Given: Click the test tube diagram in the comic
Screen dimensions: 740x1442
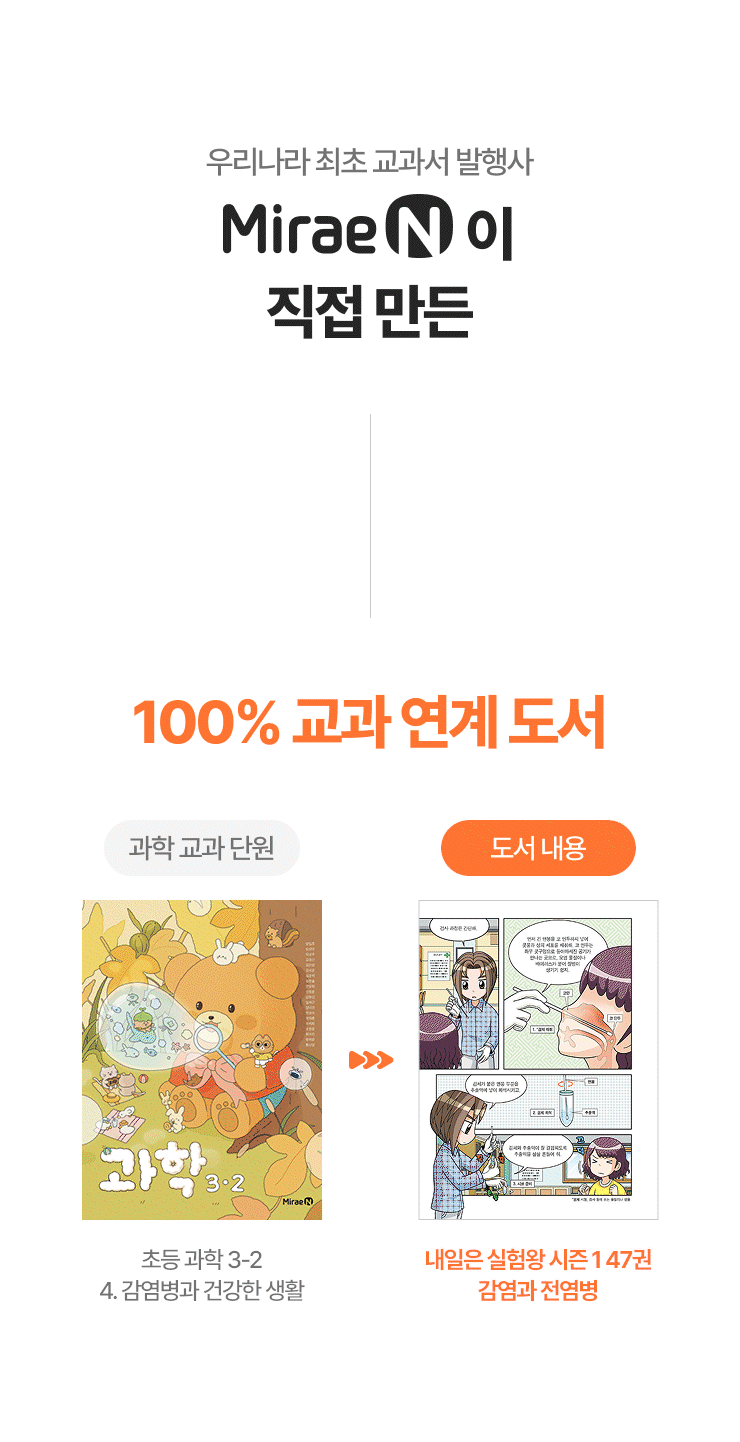Looking at the screenshot, I should [x=567, y=1103].
